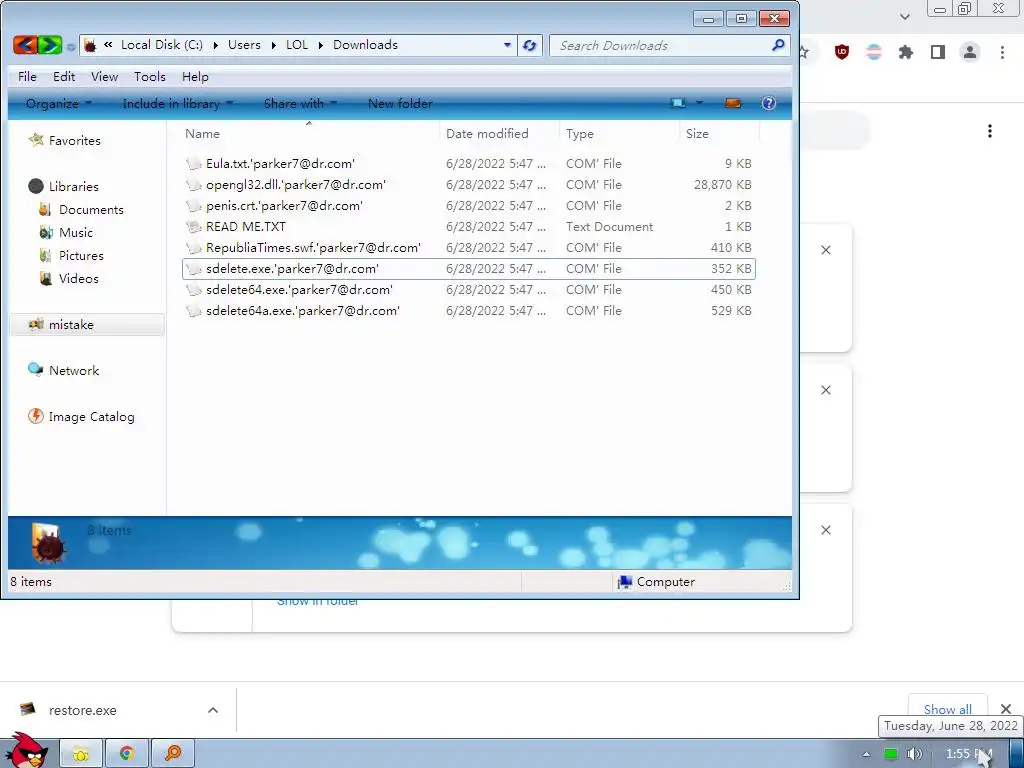Open the File menu

[x=27, y=76]
